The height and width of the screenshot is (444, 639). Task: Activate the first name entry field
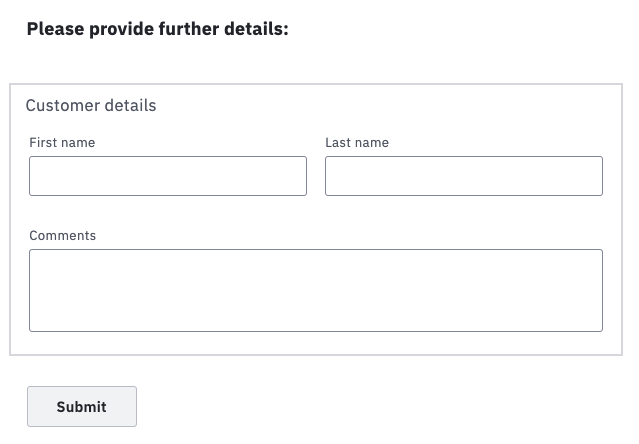[x=168, y=176]
